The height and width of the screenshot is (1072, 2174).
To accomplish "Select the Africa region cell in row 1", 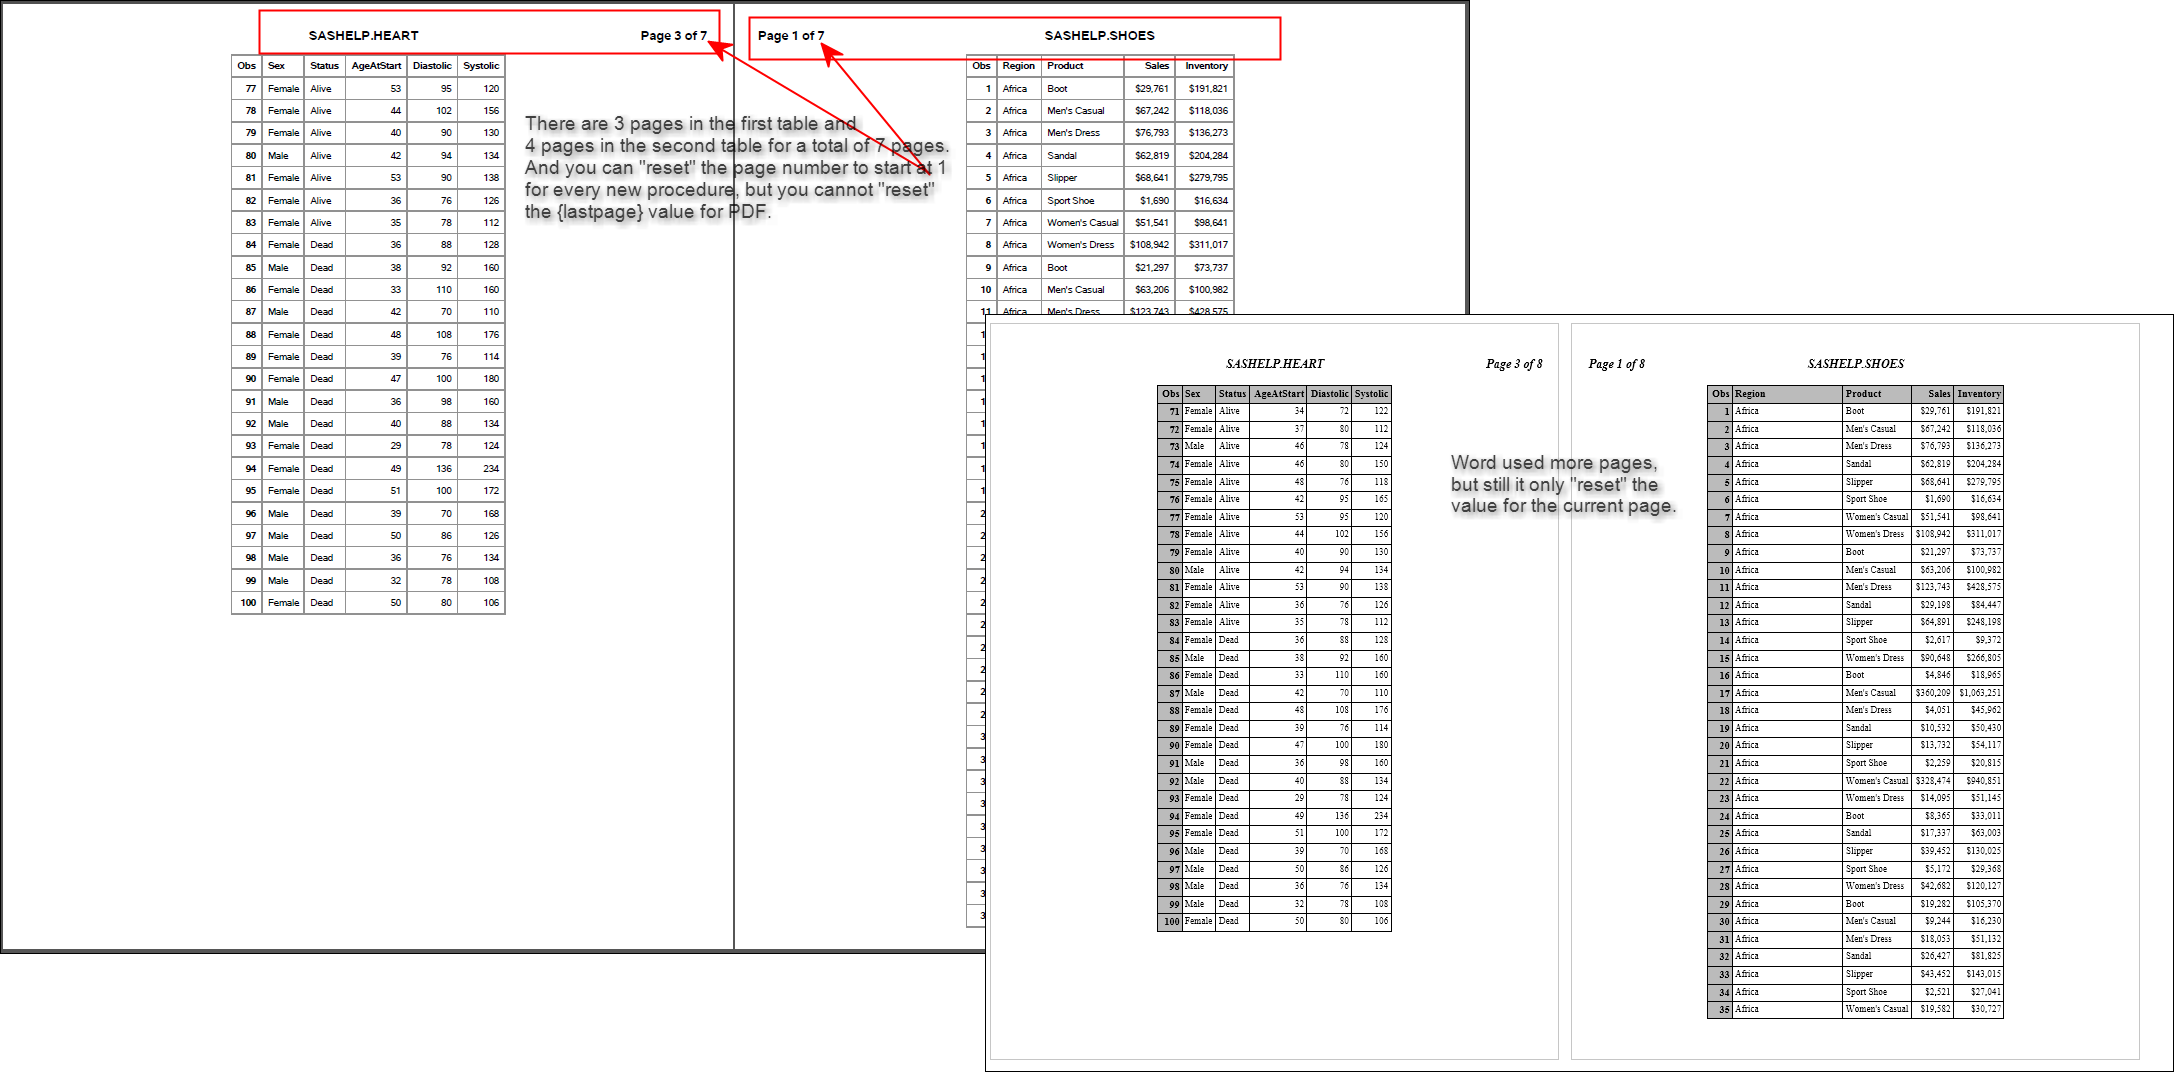I will (1015, 88).
